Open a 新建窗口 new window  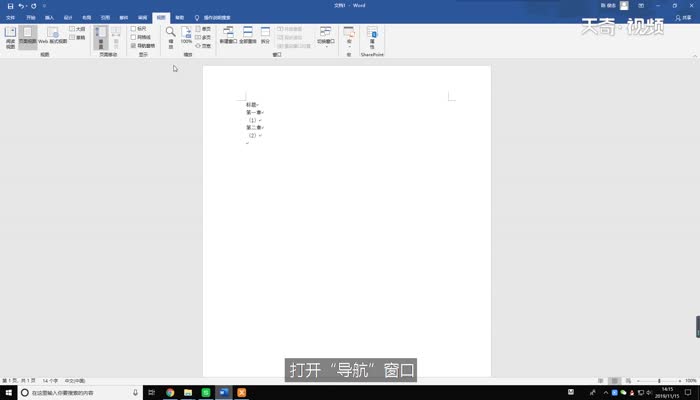click(228, 35)
